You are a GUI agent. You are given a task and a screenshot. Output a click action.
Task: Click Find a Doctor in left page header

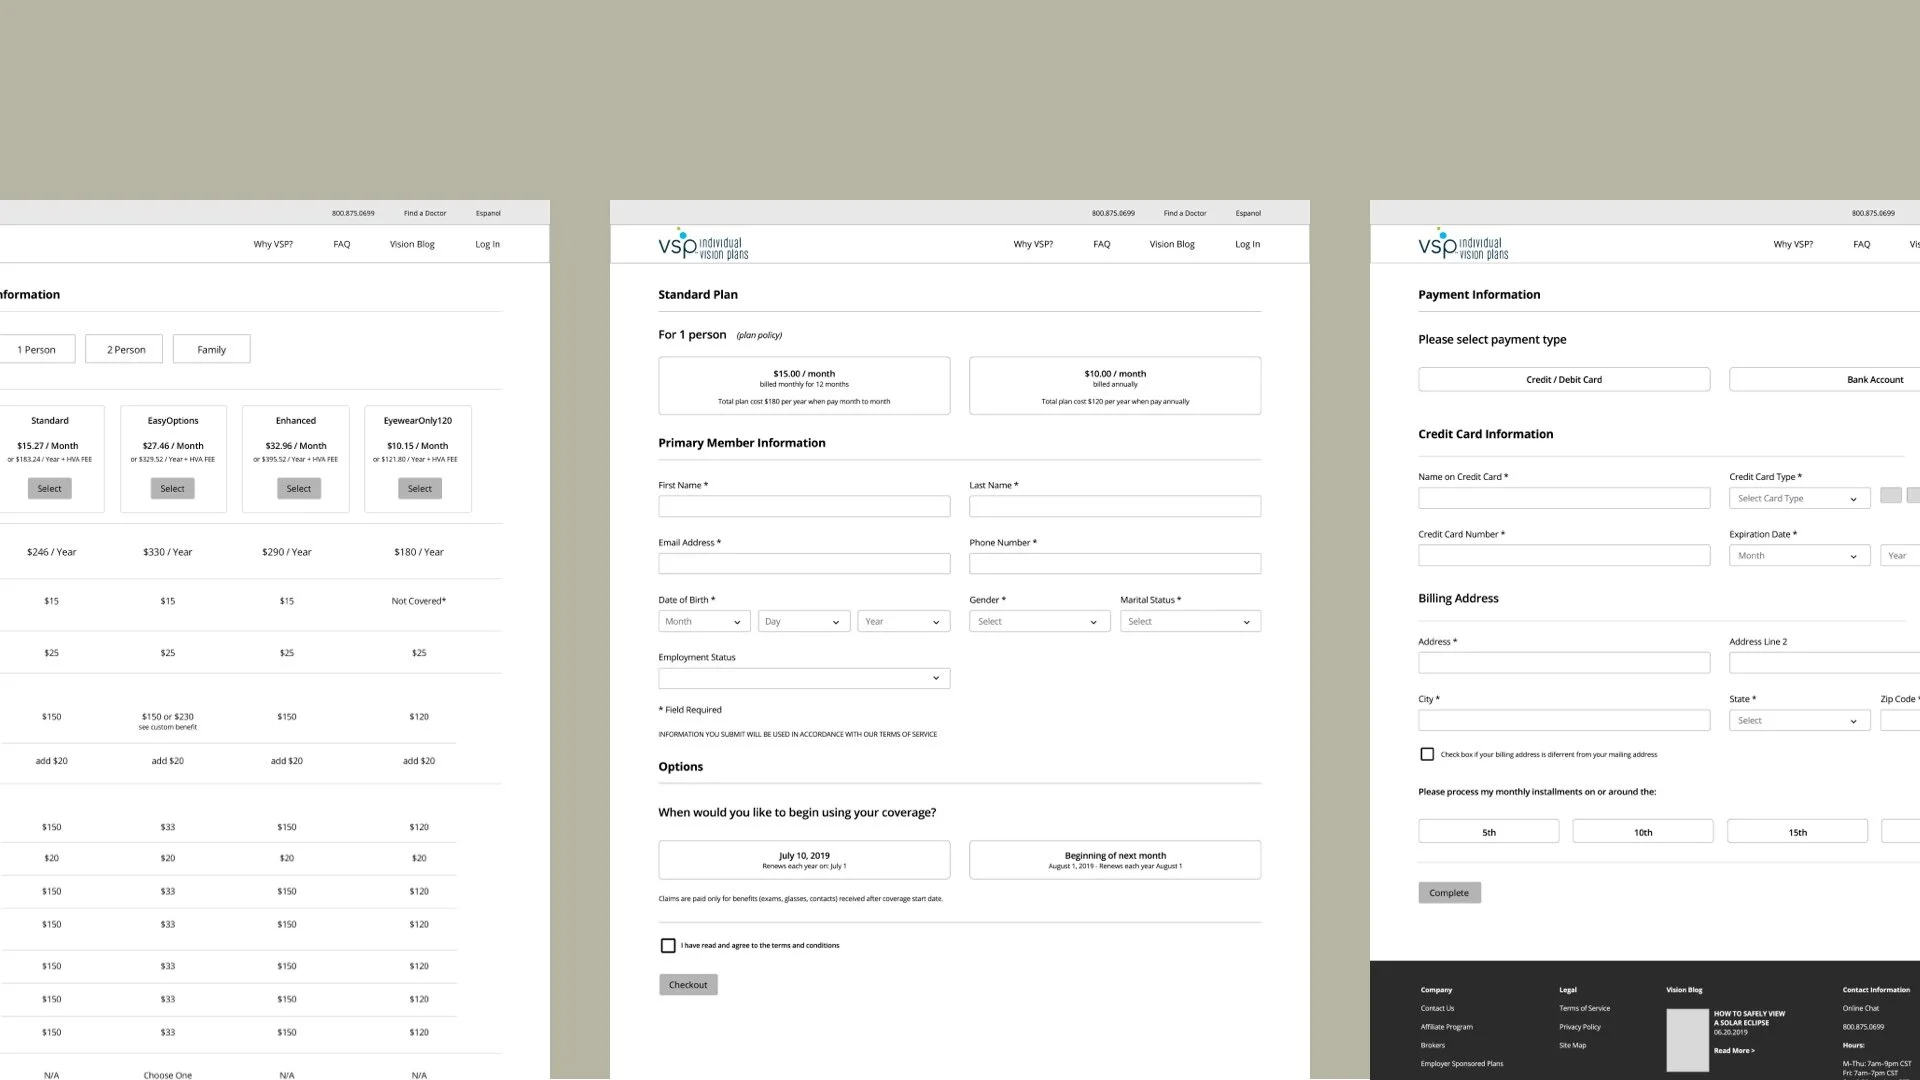click(425, 213)
